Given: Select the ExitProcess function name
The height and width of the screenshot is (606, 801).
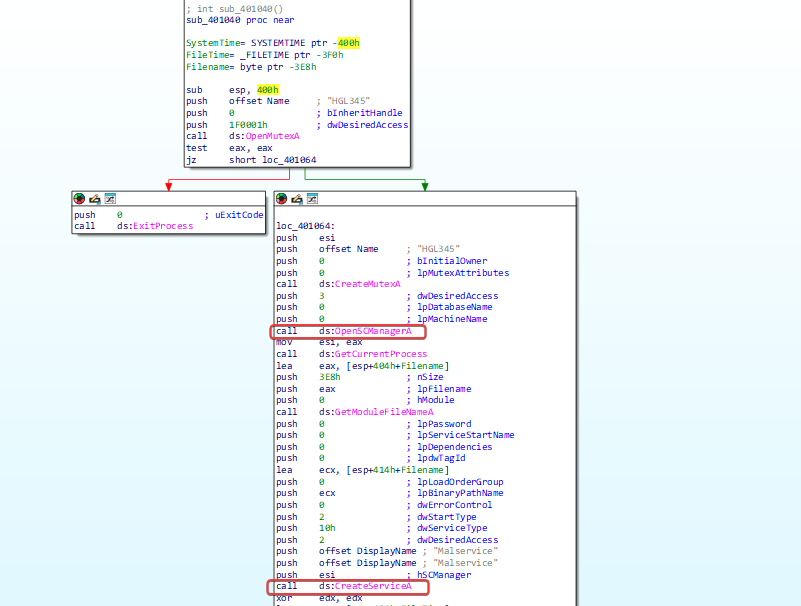Looking at the screenshot, I should [163, 226].
